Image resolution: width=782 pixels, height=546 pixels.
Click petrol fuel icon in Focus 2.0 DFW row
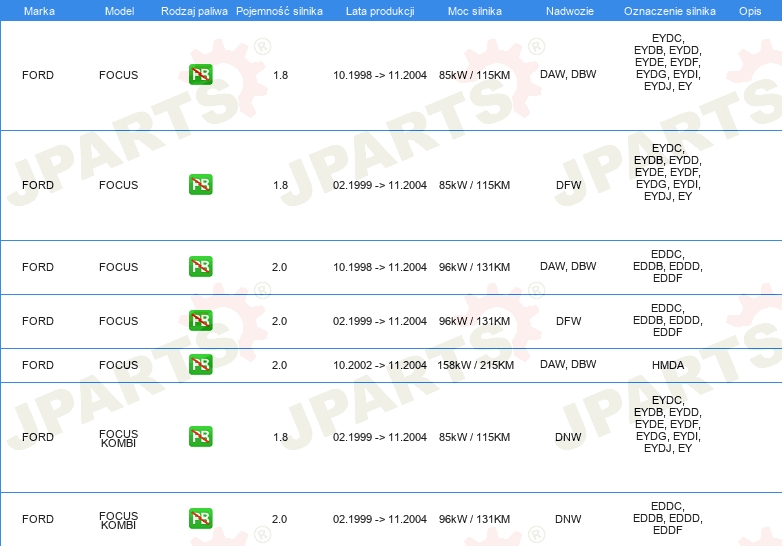click(x=200, y=320)
